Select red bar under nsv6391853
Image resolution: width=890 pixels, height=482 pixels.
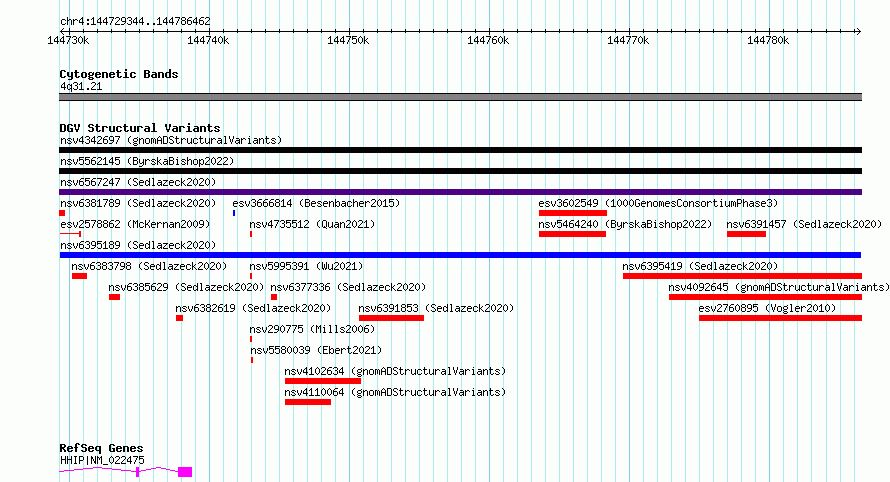click(392, 318)
